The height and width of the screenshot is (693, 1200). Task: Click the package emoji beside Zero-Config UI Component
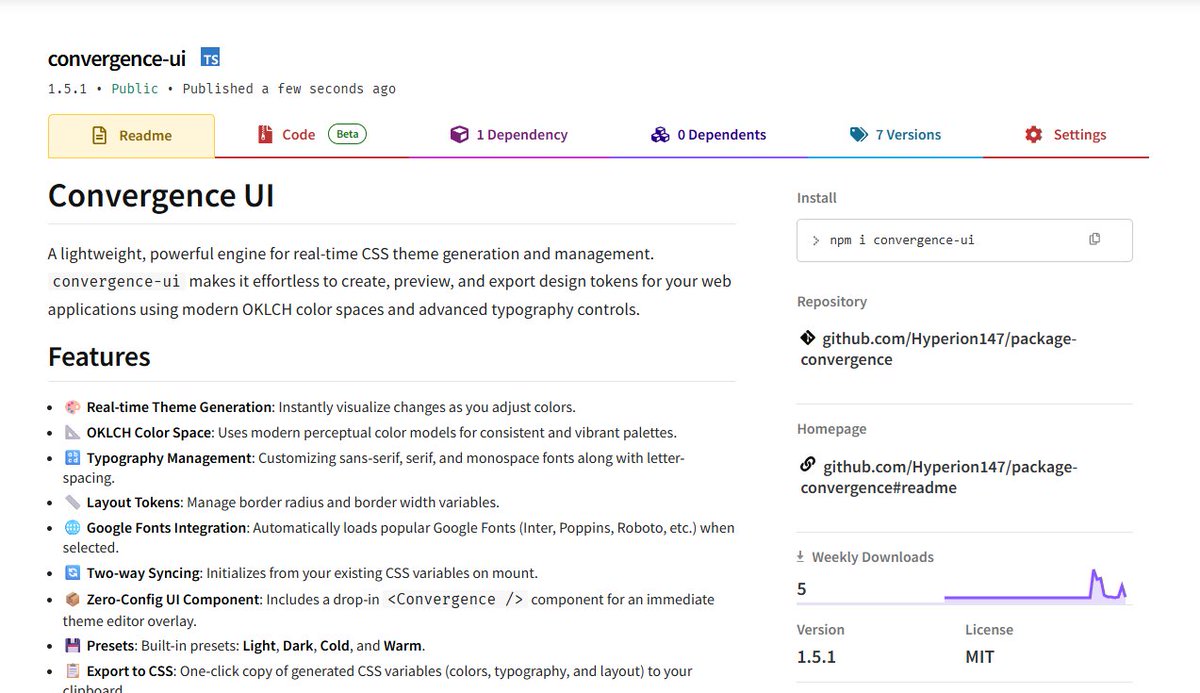point(72,599)
